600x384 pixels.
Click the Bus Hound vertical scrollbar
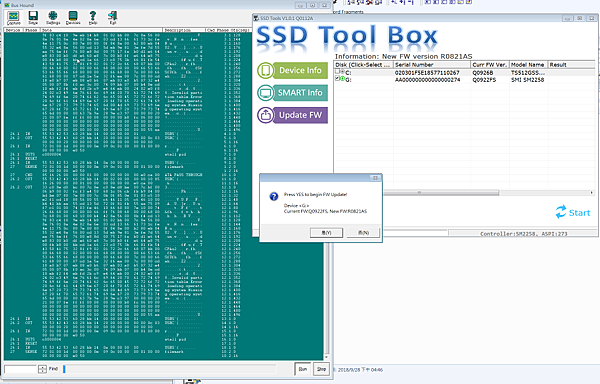pyautogui.click(x=327, y=300)
